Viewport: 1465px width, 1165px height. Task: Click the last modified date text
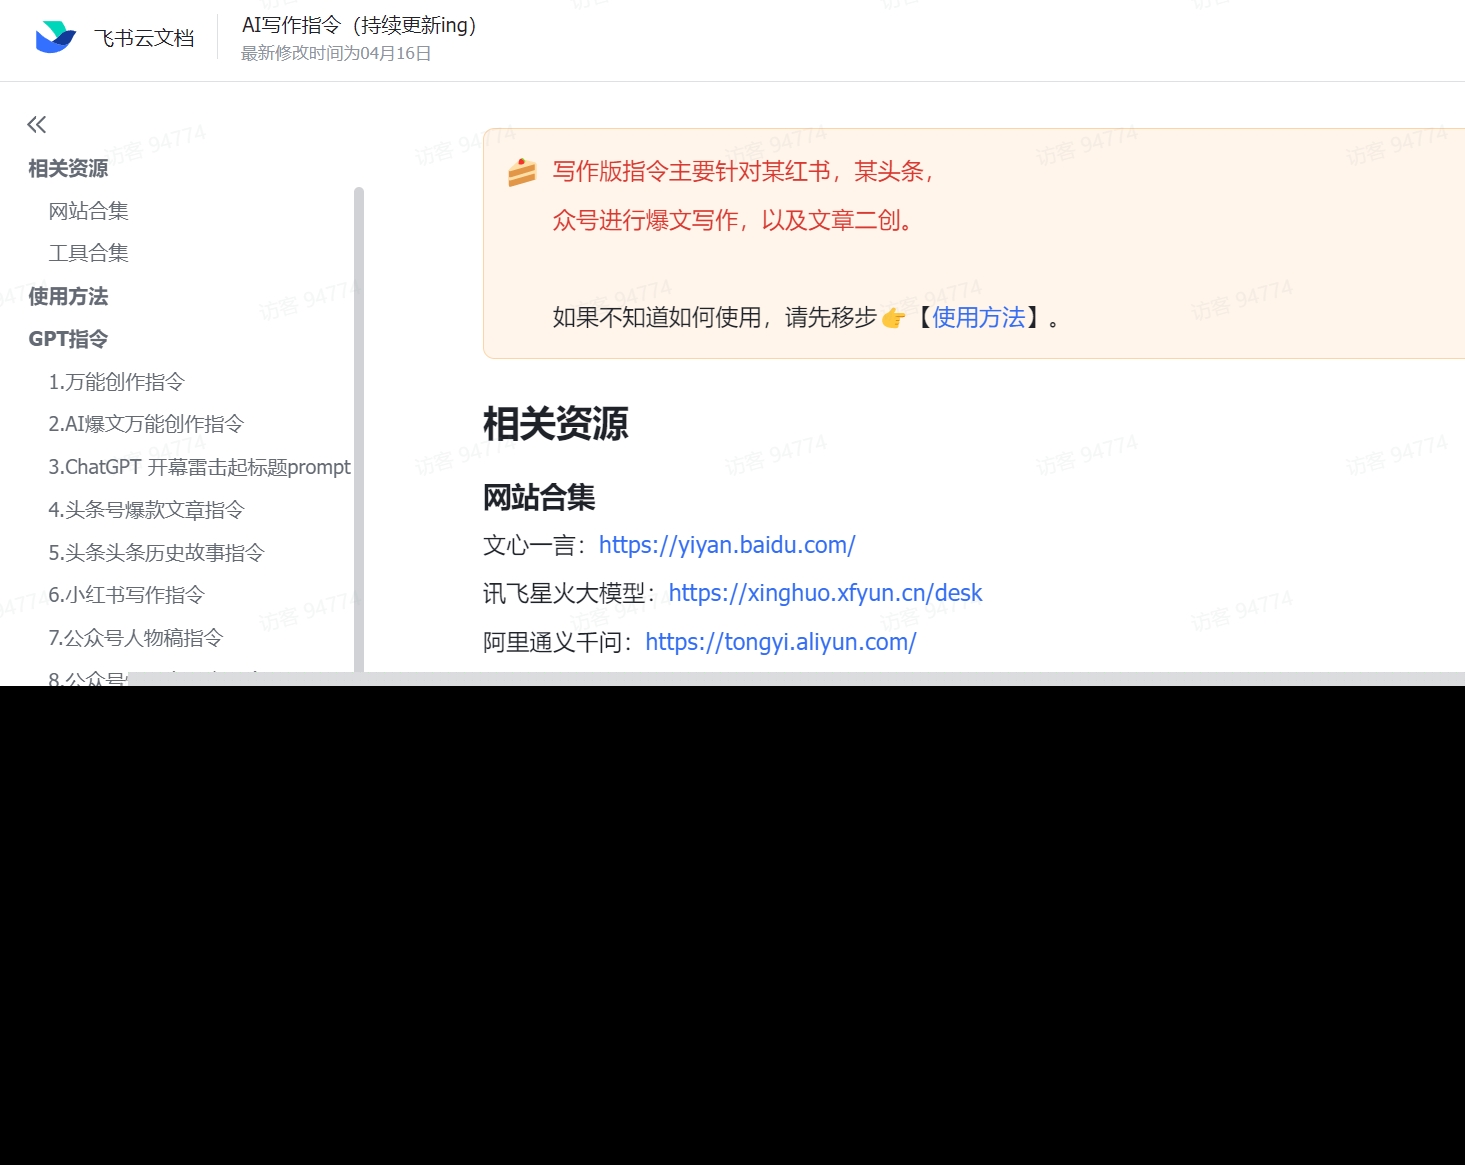point(336,53)
